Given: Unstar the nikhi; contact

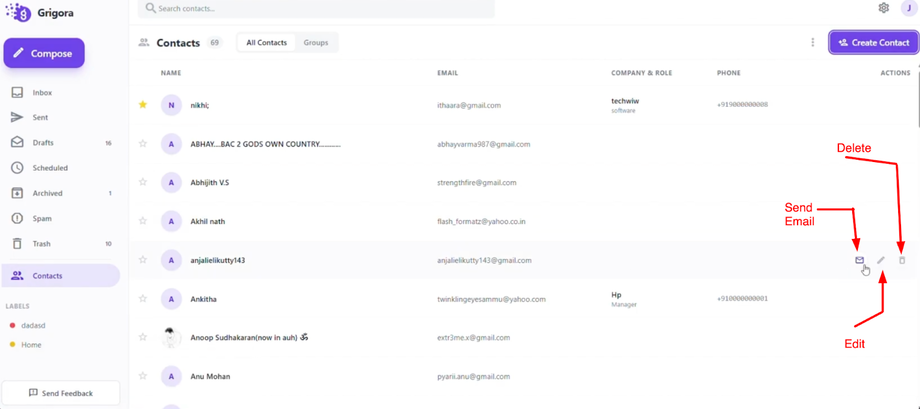Looking at the screenshot, I should (x=142, y=104).
